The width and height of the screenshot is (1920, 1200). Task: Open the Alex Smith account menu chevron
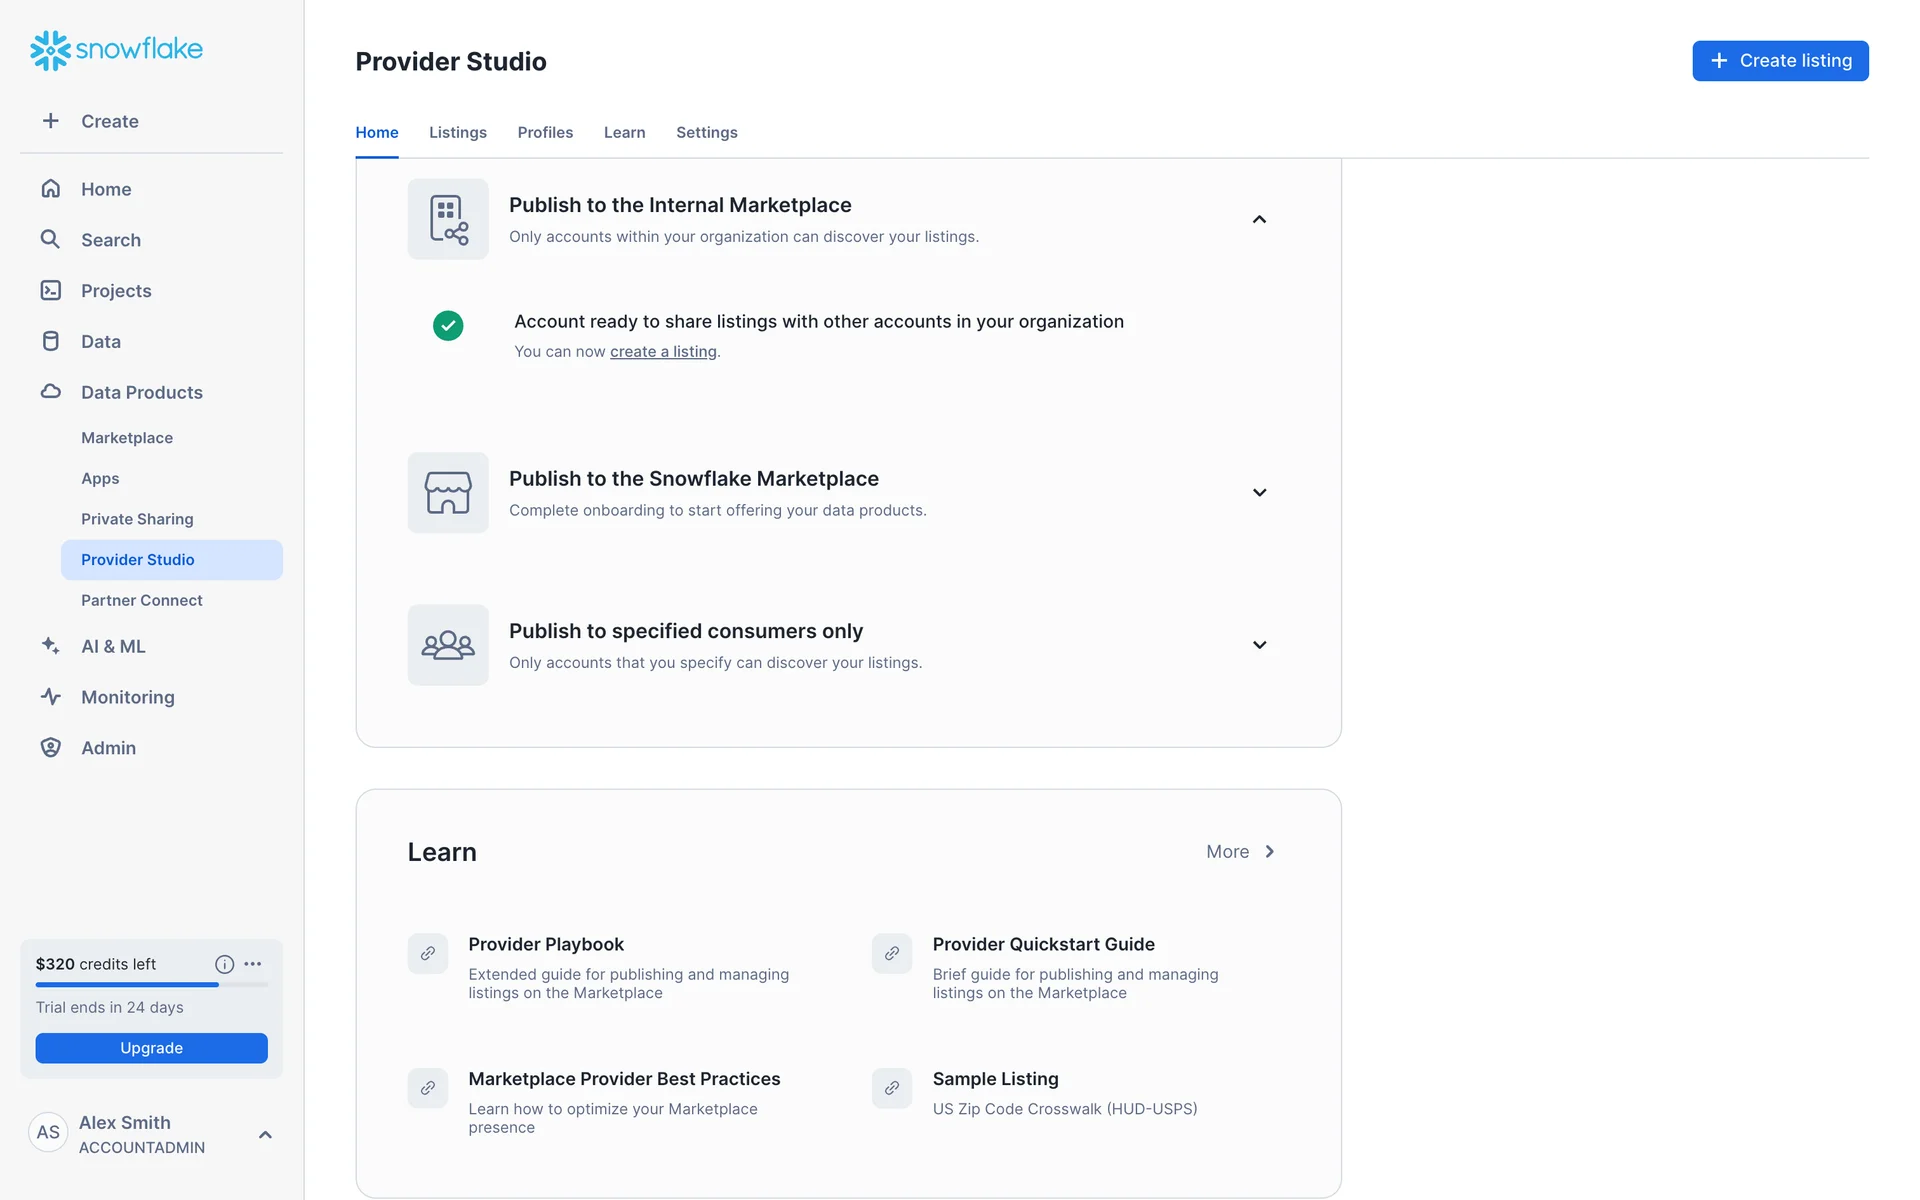click(265, 1134)
